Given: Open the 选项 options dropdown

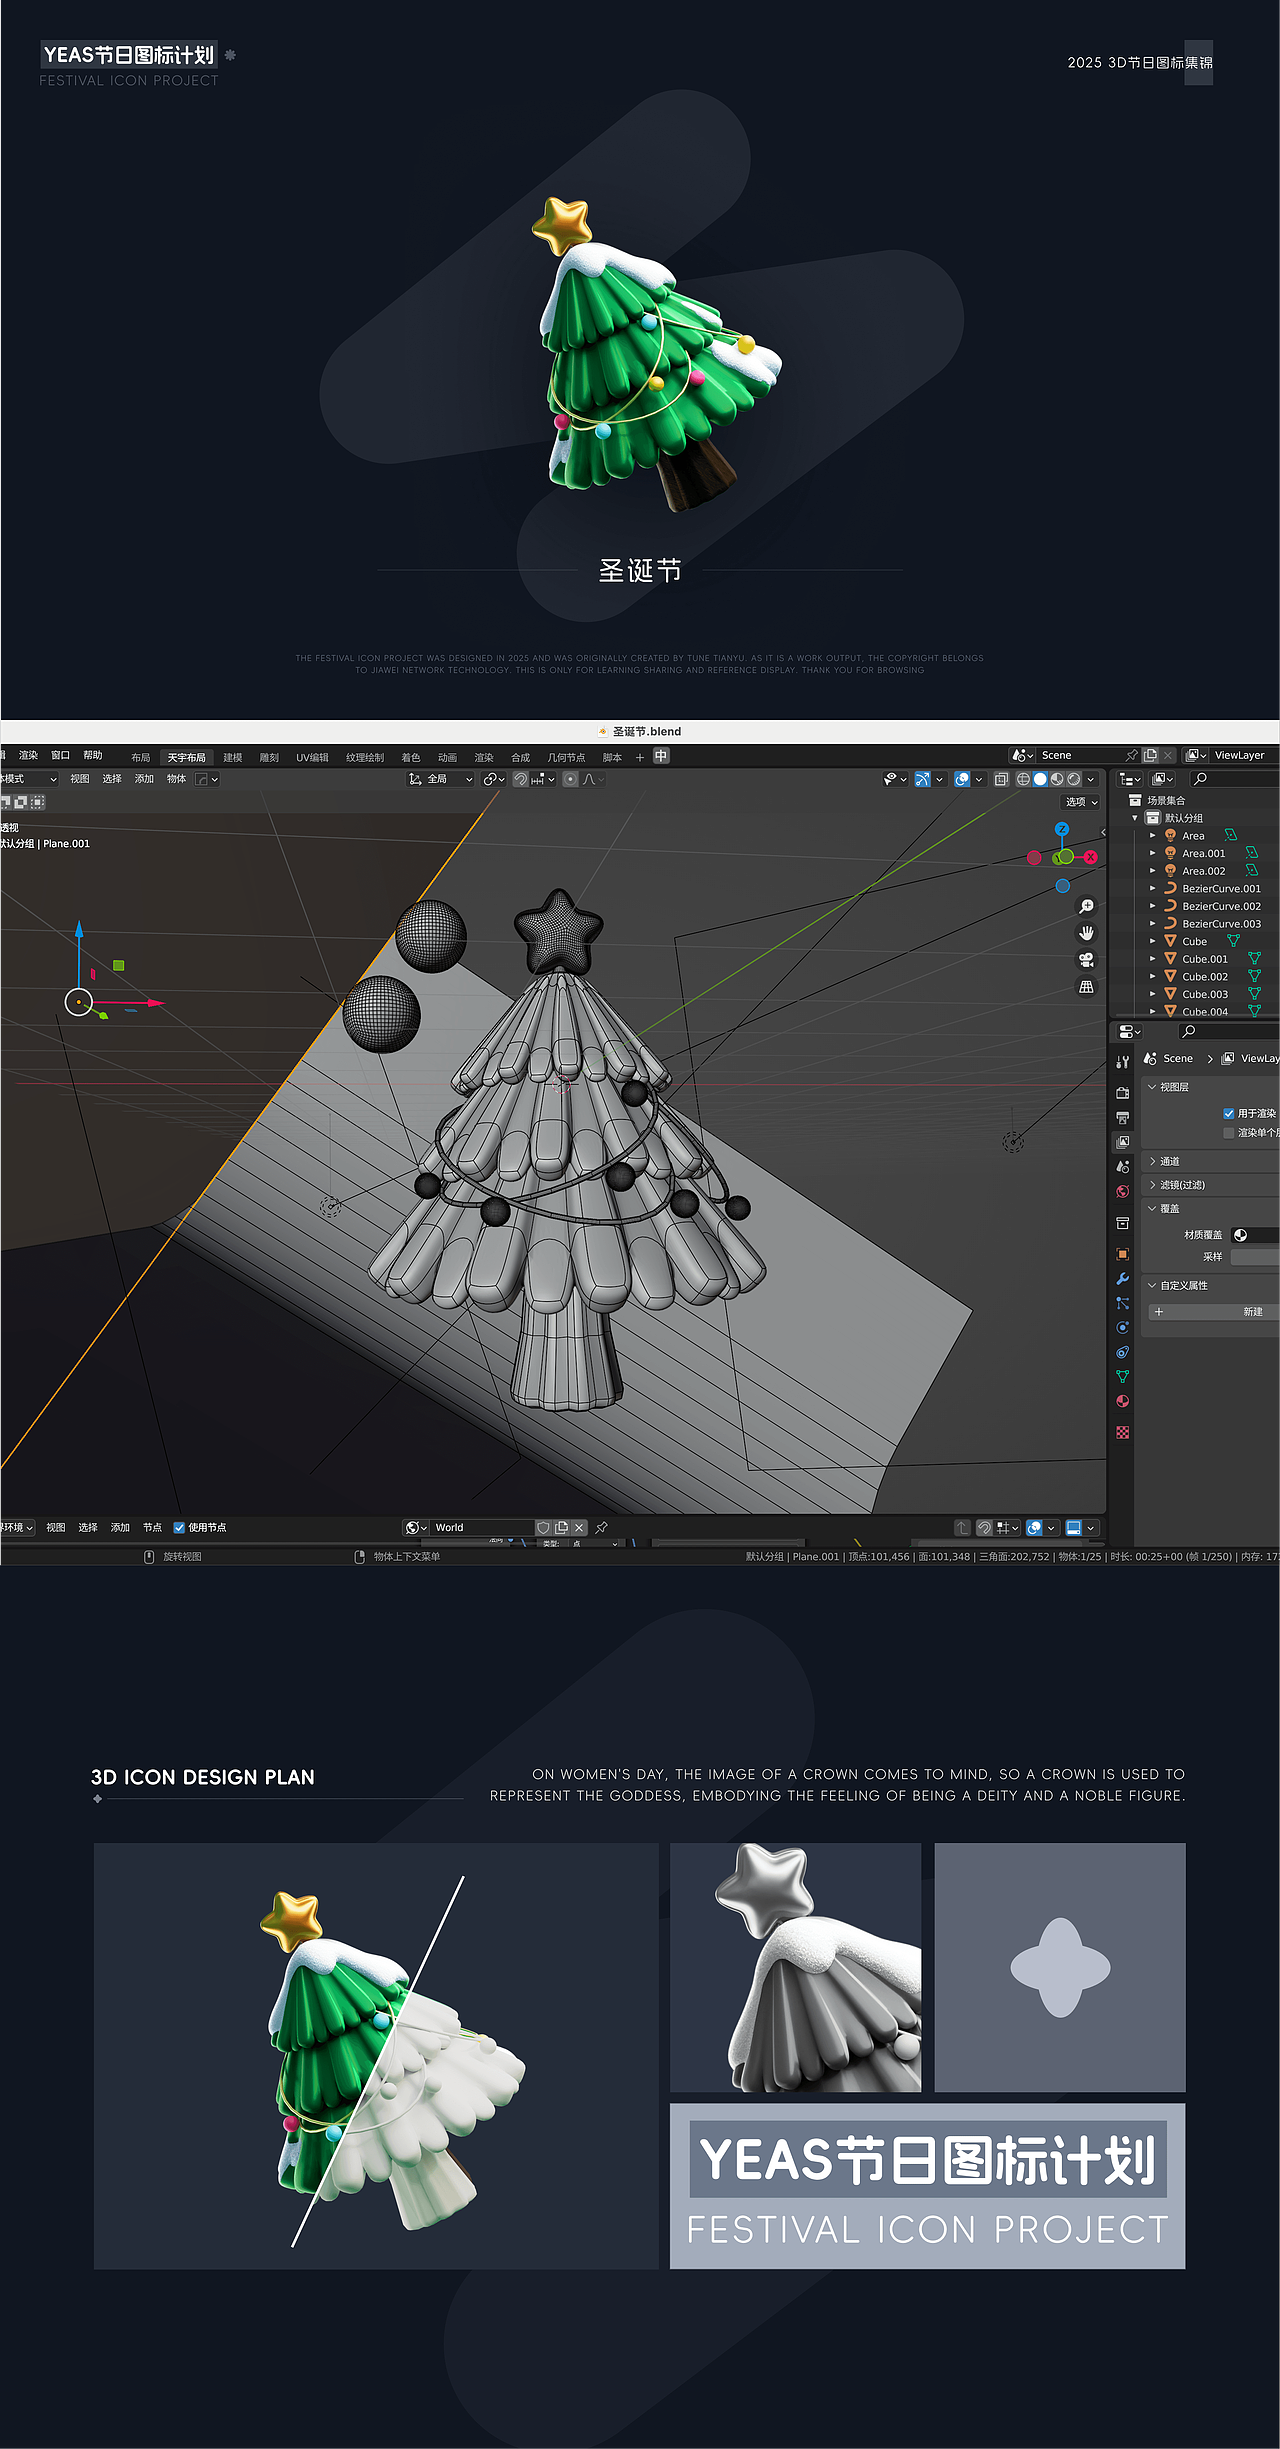Looking at the screenshot, I should [x=1081, y=802].
